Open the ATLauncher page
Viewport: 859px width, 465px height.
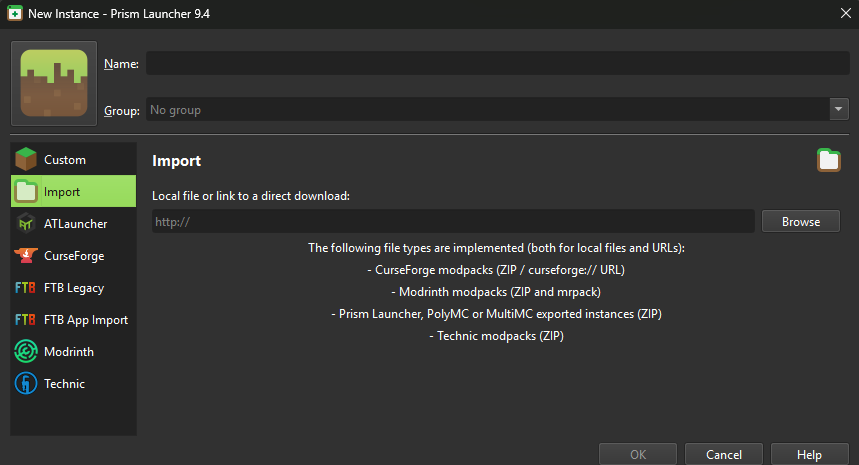pyautogui.click(x=73, y=223)
